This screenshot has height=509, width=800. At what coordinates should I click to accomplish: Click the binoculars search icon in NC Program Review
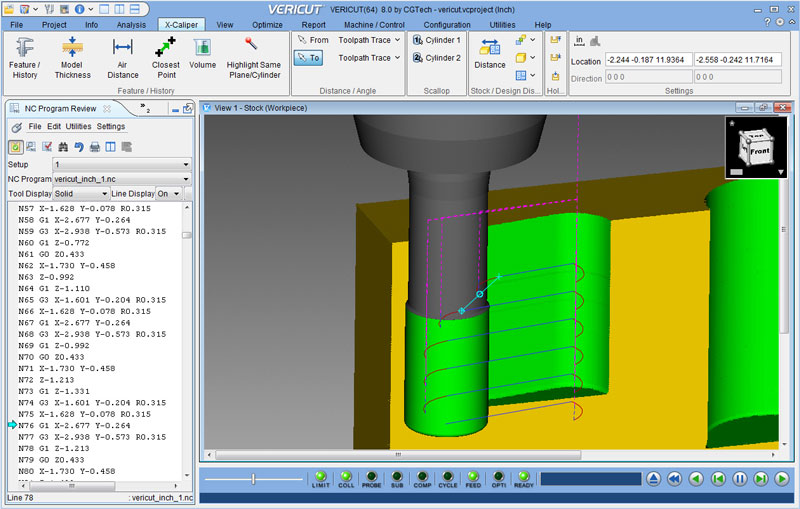(x=61, y=146)
